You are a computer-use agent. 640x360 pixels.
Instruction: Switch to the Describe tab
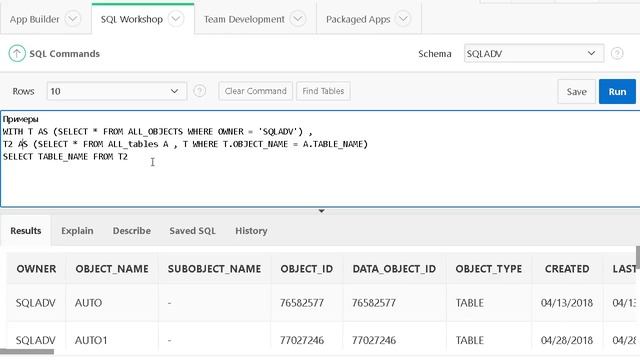point(131,231)
